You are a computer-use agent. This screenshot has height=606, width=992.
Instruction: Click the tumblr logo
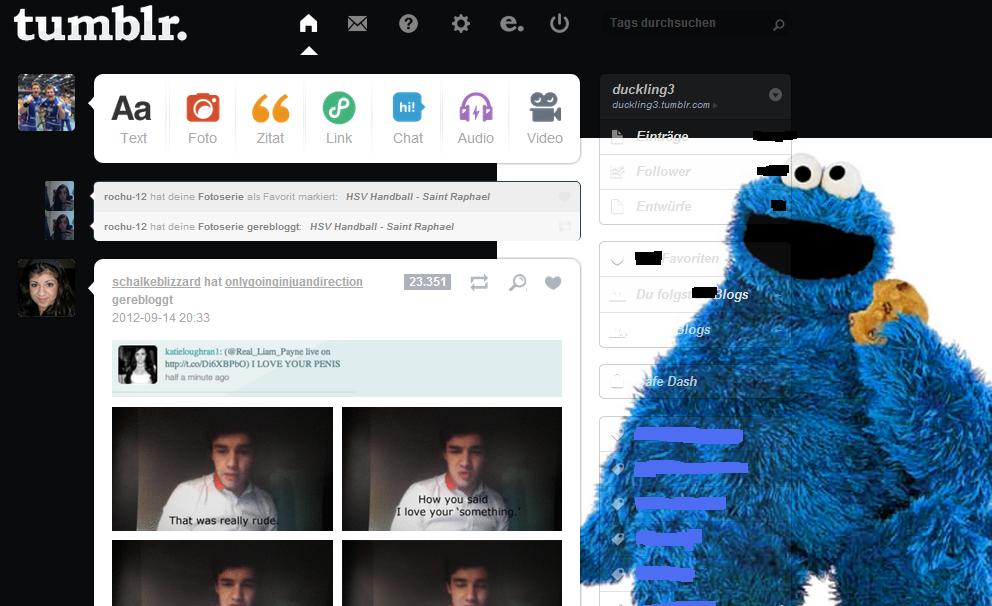click(100, 25)
